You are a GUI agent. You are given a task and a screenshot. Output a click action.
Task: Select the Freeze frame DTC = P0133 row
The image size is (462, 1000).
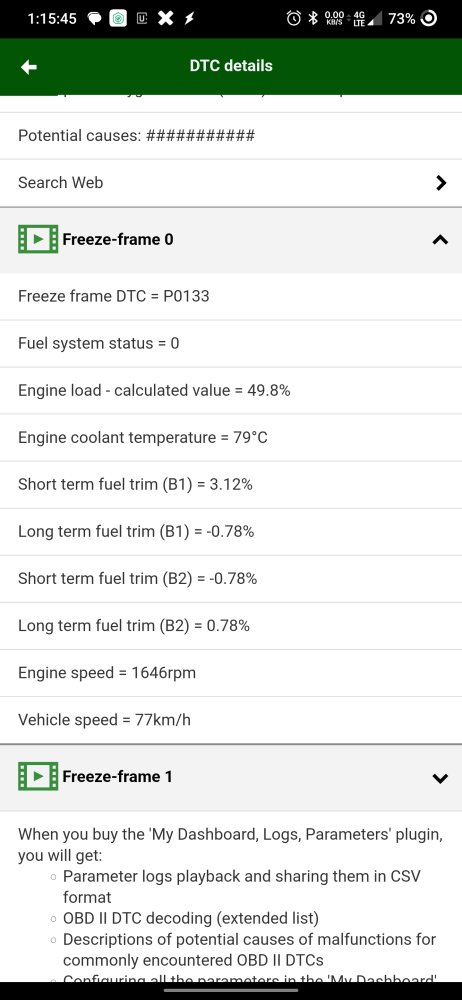pyautogui.click(x=231, y=296)
